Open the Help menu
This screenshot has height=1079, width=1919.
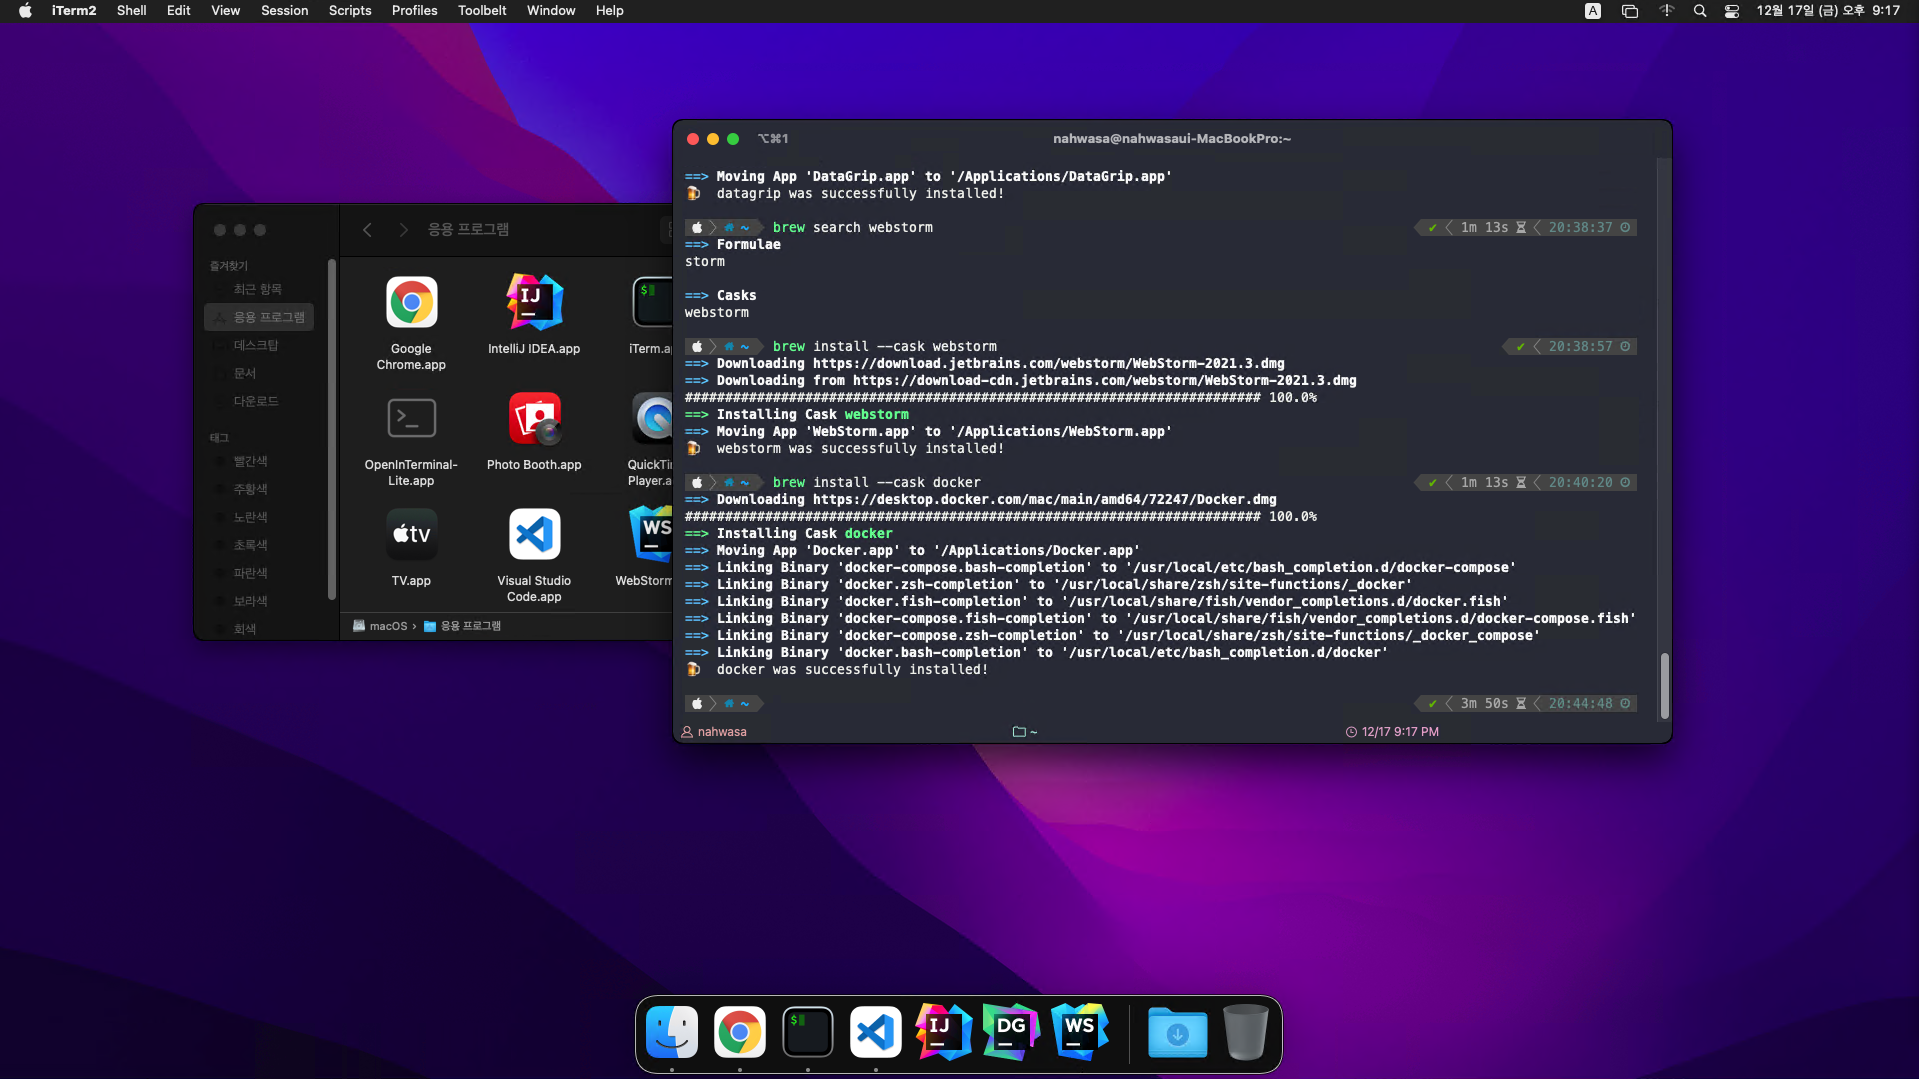609,11
